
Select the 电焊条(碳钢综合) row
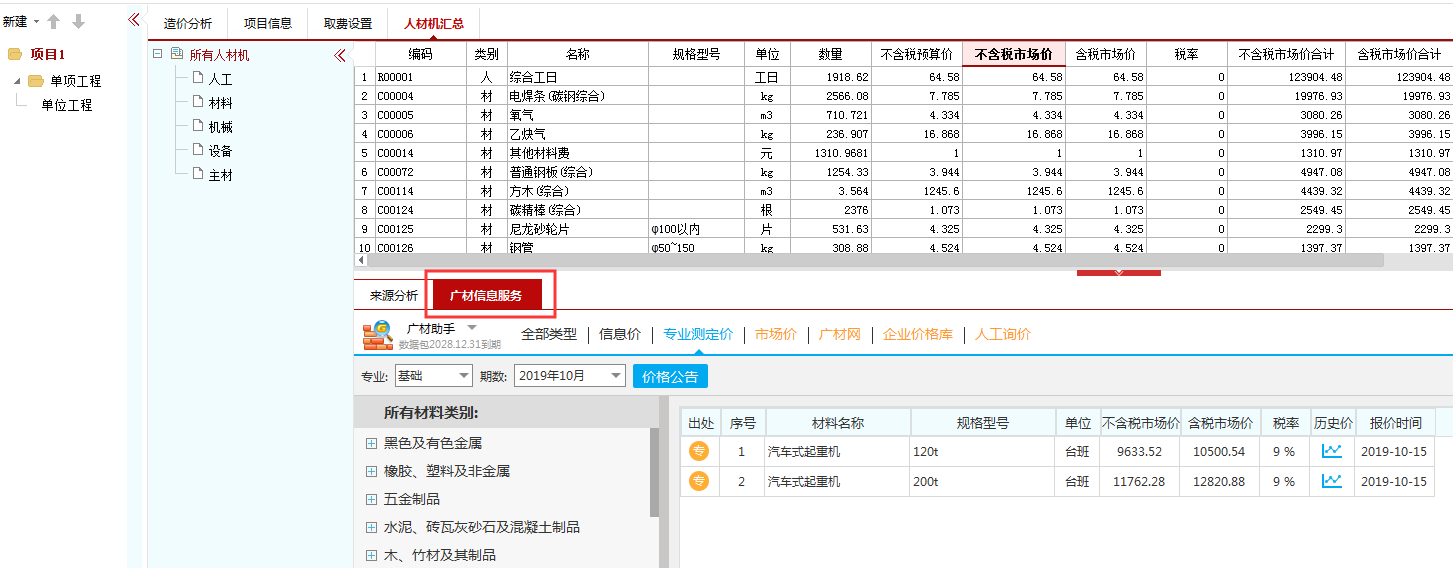tap(904, 96)
